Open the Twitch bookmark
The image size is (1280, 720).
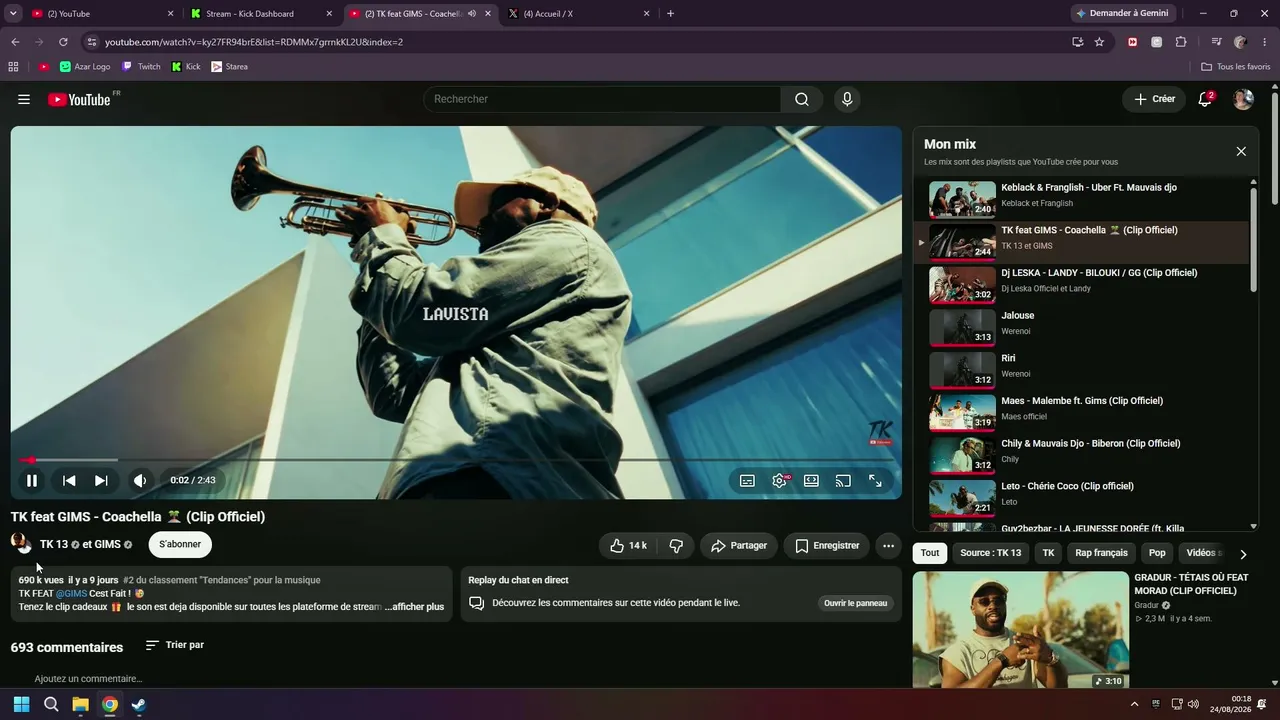141,67
